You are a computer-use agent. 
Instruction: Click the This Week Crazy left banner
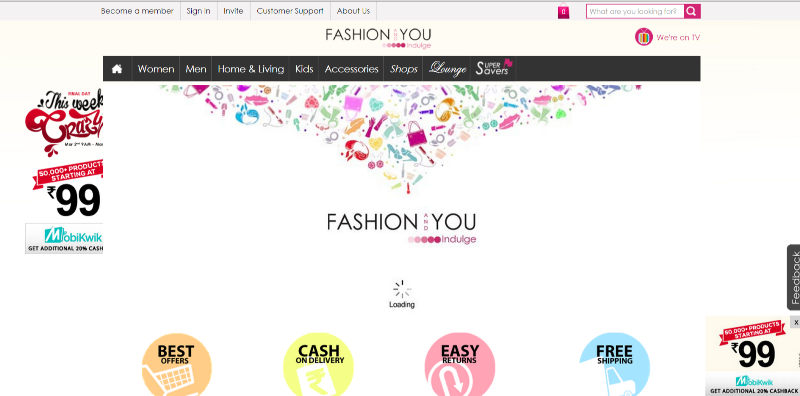[64, 122]
